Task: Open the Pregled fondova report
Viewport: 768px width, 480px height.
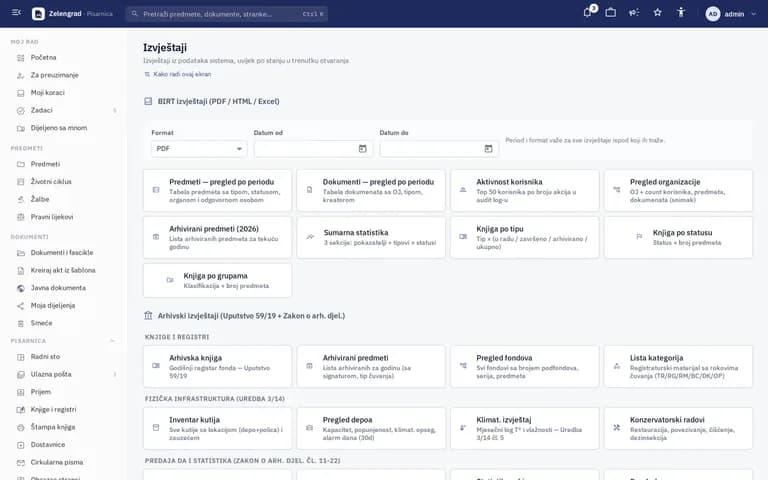Action: point(525,367)
